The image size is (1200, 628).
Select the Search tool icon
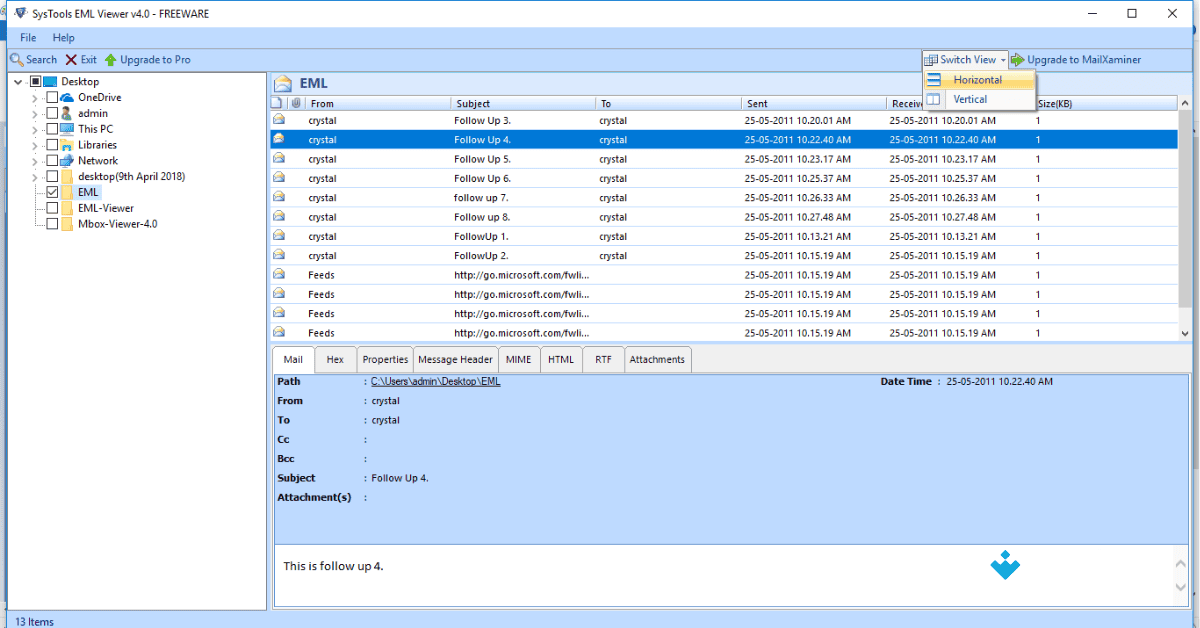14,59
